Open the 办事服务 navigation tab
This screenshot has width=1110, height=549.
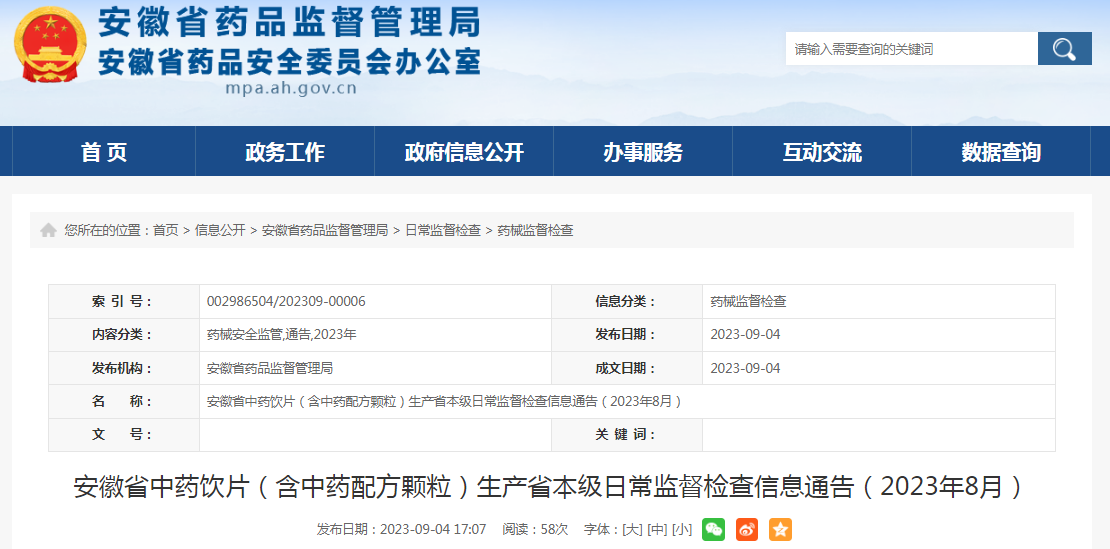click(x=643, y=152)
